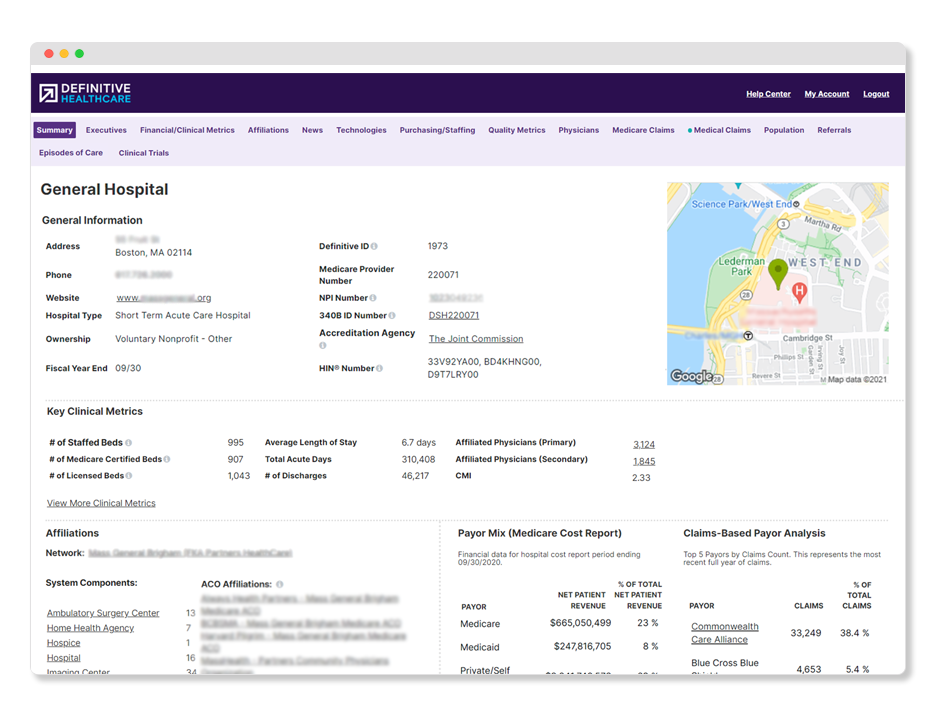Click info icon under Accreditation Agency
This screenshot has height=720, width=940.
[x=323, y=345]
